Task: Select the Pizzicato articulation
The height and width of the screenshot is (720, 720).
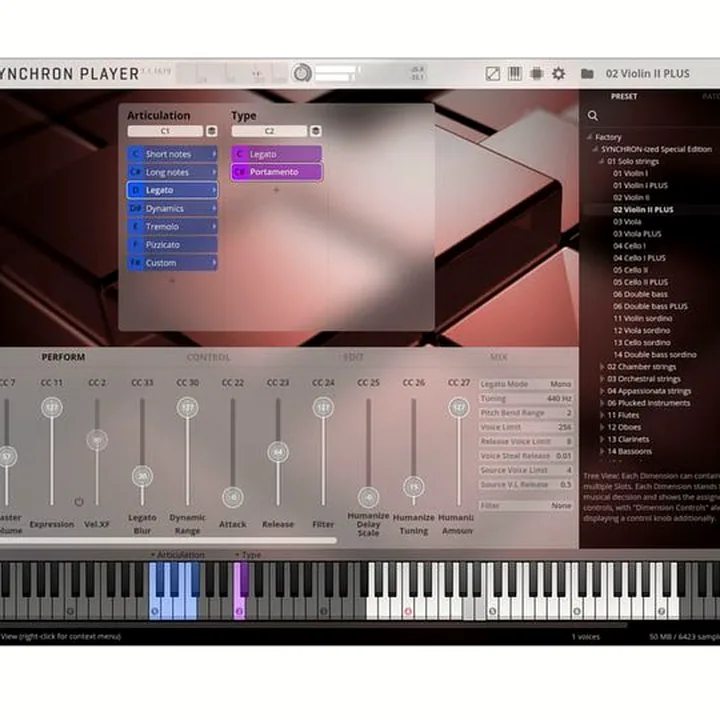Action: (x=172, y=245)
